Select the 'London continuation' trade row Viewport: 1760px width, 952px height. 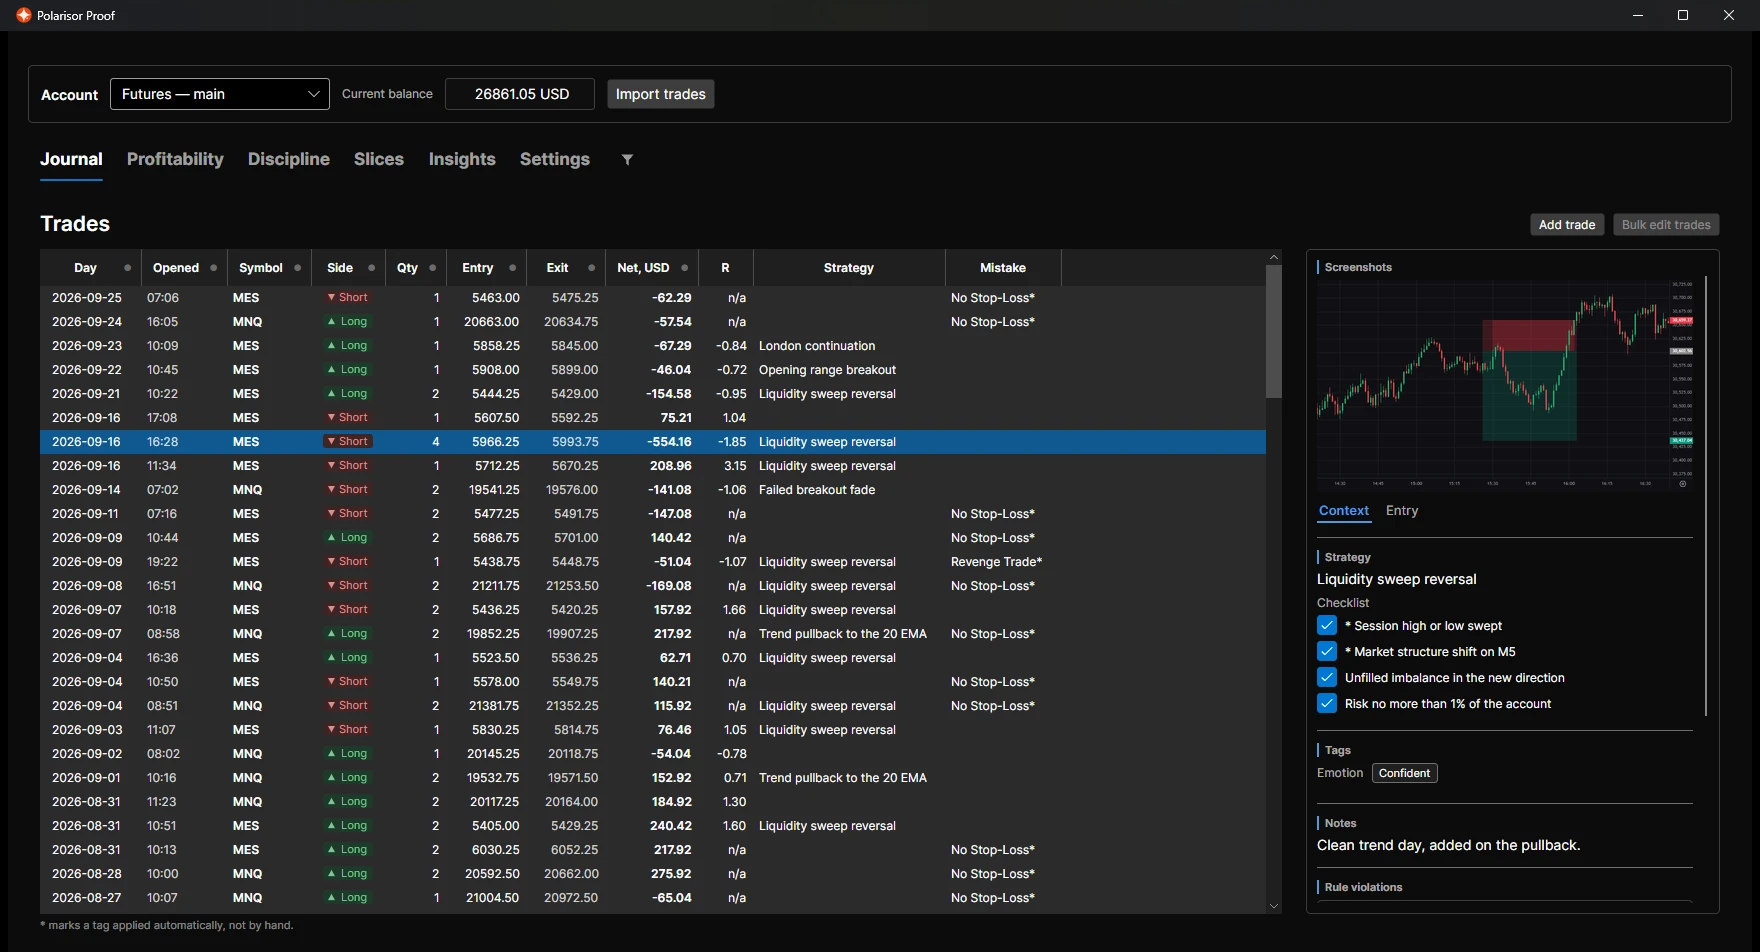click(x=653, y=346)
